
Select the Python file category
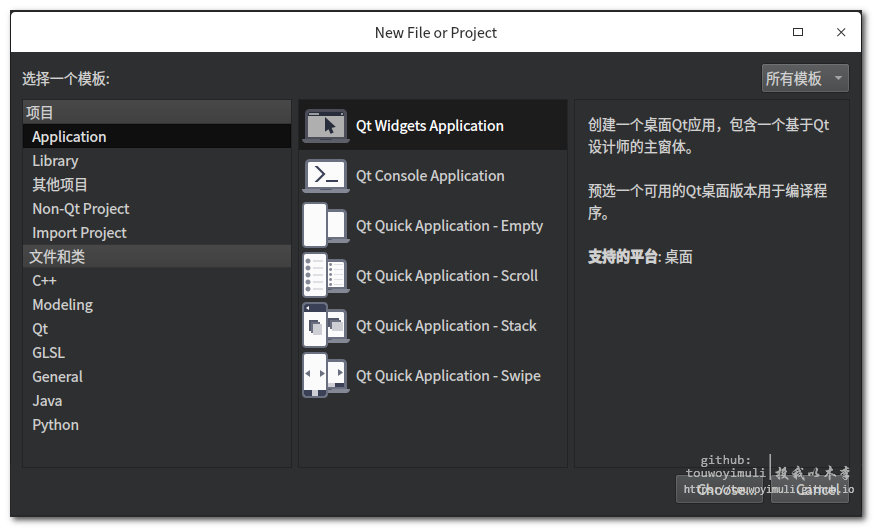pyautogui.click(x=157, y=424)
